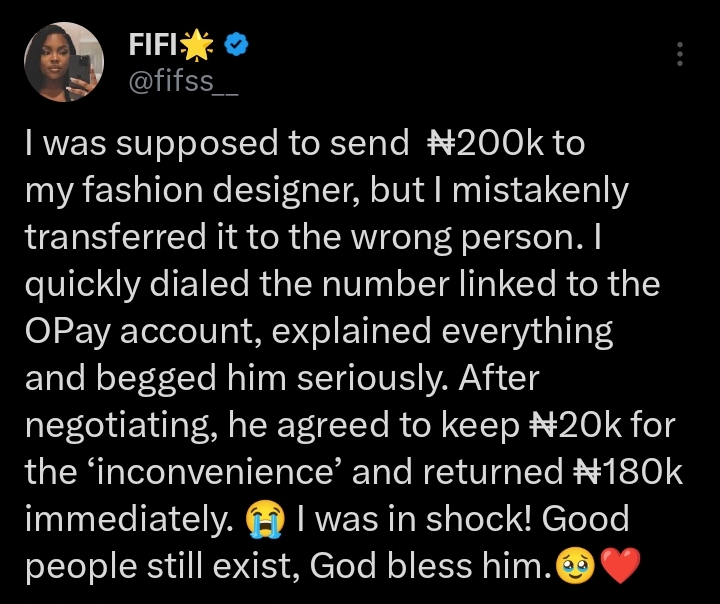Click the phrase "God bless him"
This screenshot has width=720, height=604.
[428, 566]
